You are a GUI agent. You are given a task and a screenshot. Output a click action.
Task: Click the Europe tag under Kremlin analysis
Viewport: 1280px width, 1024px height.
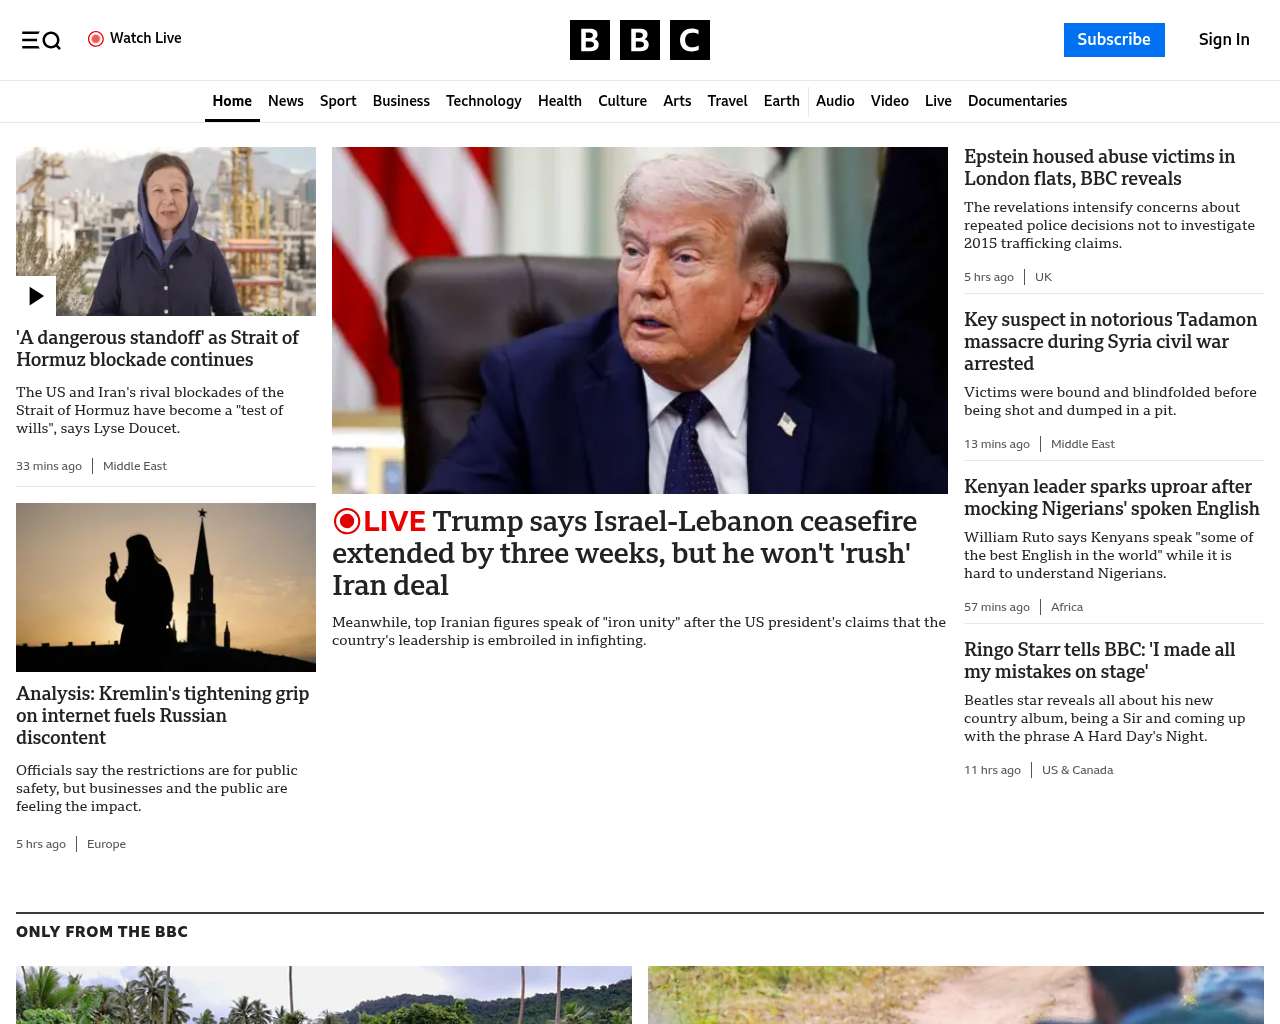(106, 844)
